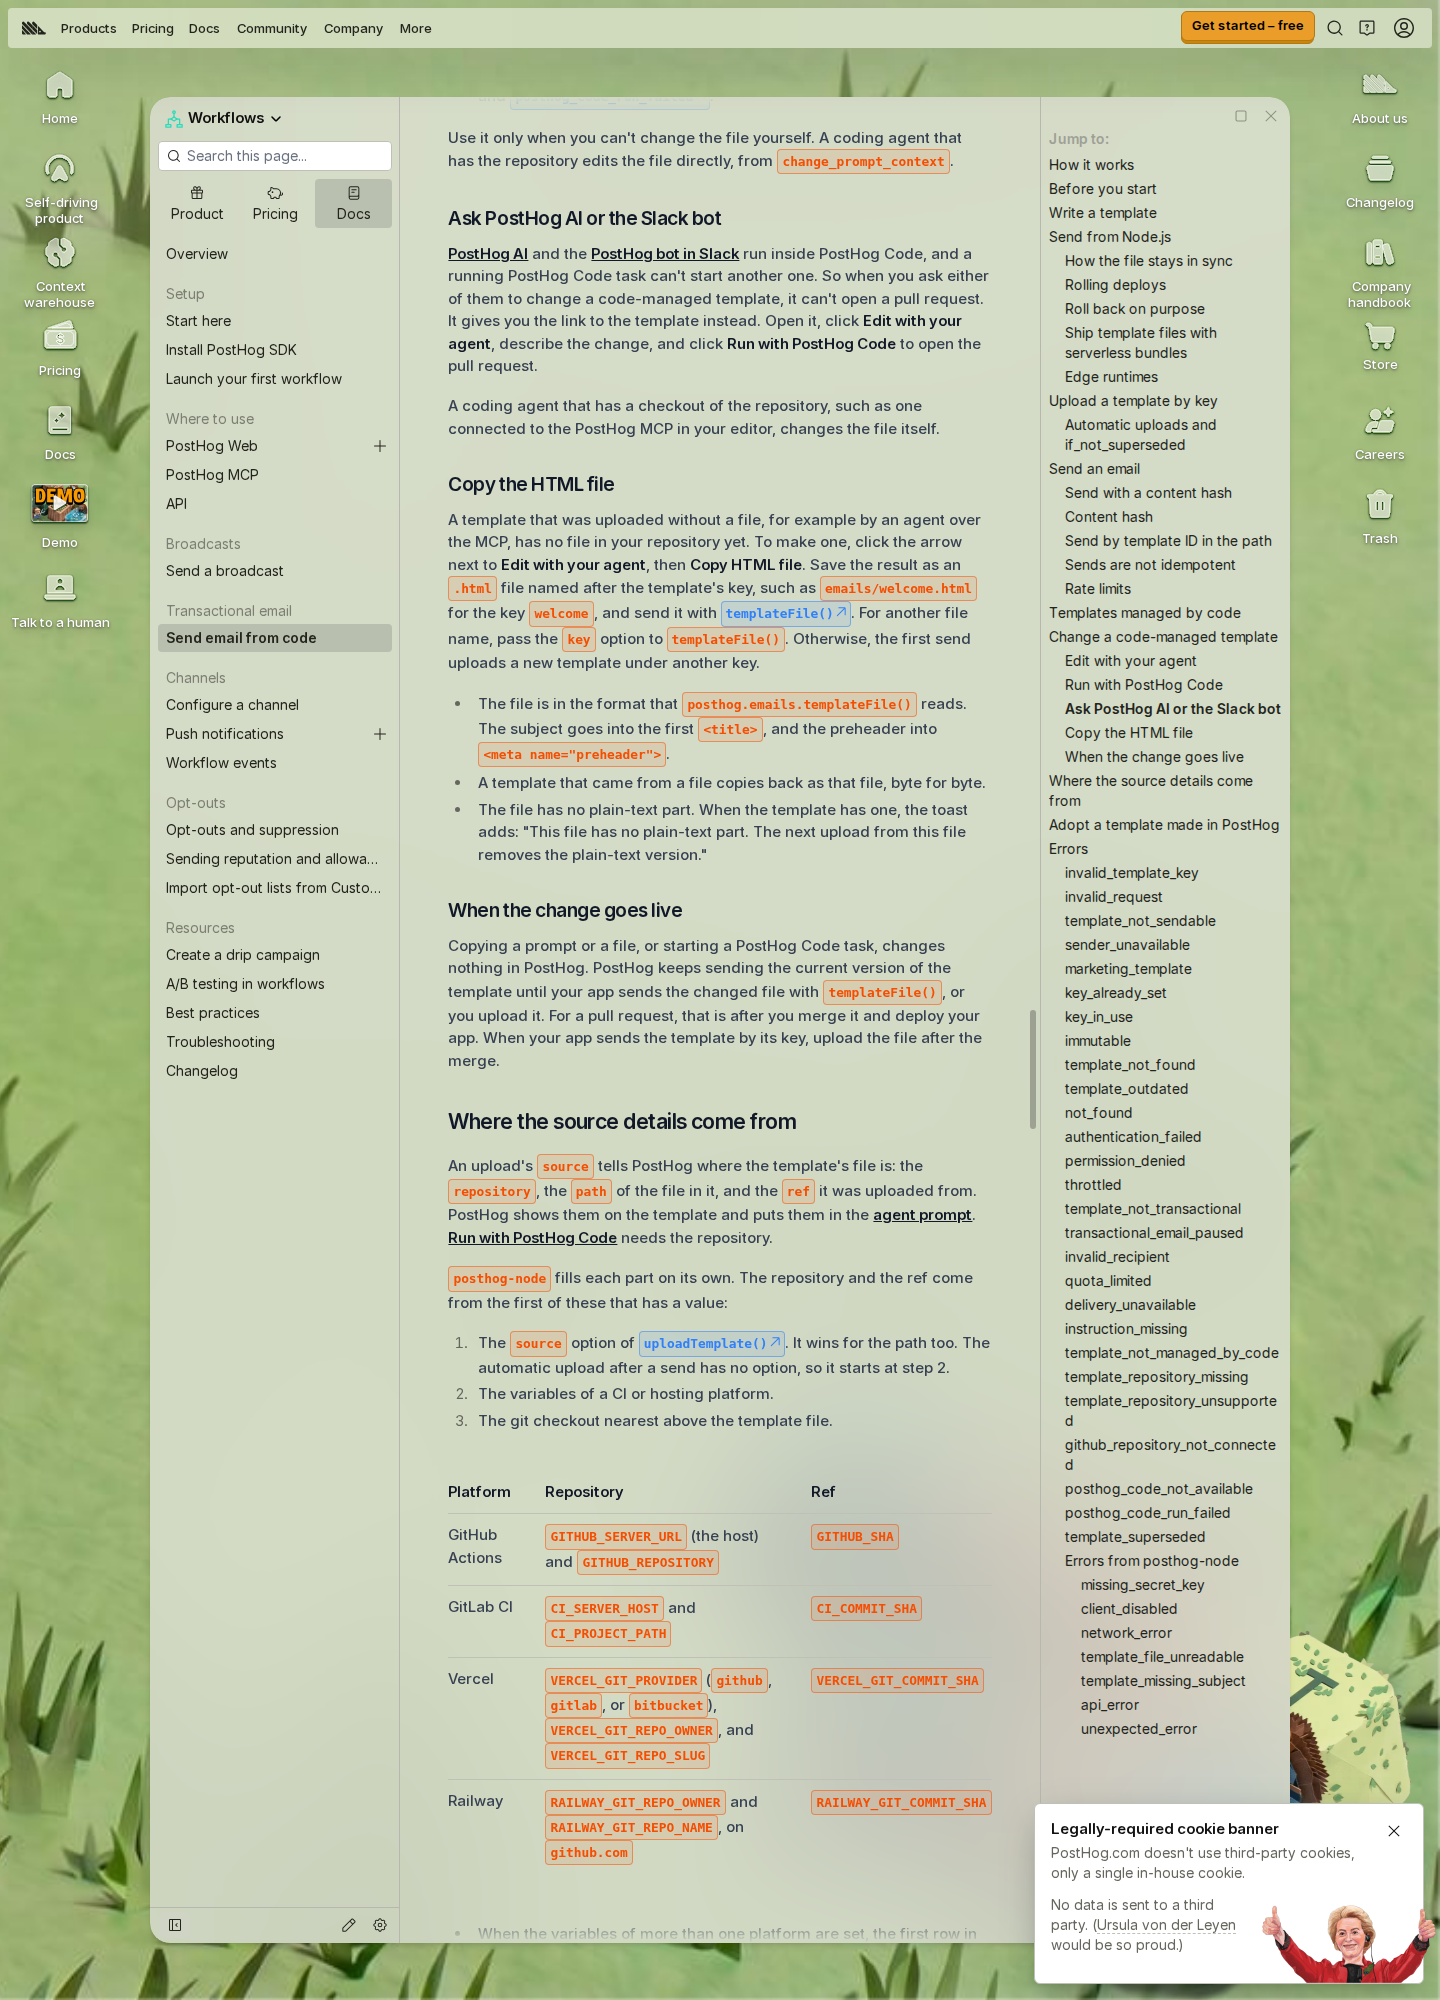
Task: Click the Get started – free button
Action: point(1247,26)
